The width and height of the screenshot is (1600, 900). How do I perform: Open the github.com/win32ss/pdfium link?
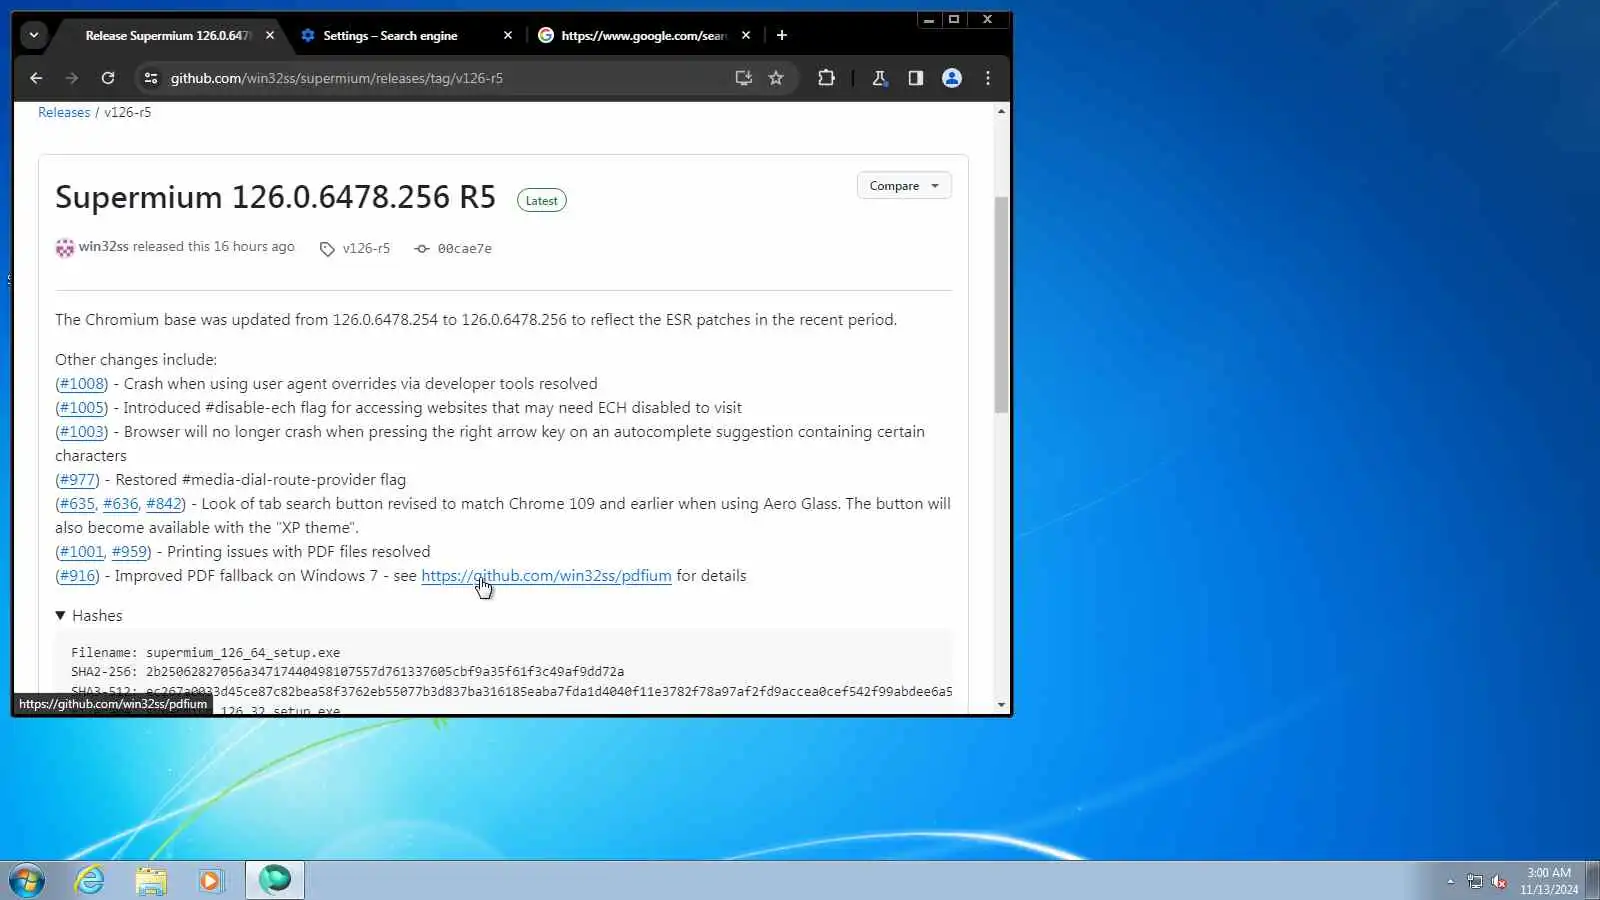(x=546, y=576)
